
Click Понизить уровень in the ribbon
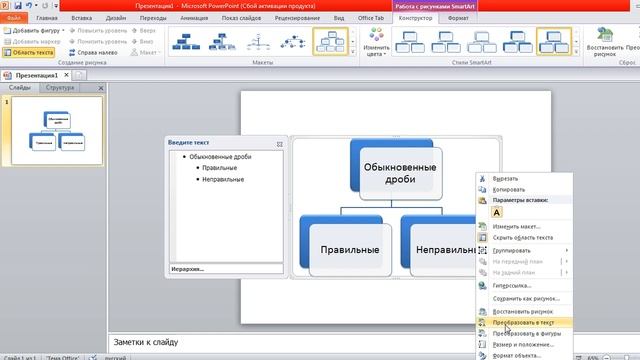(98, 42)
